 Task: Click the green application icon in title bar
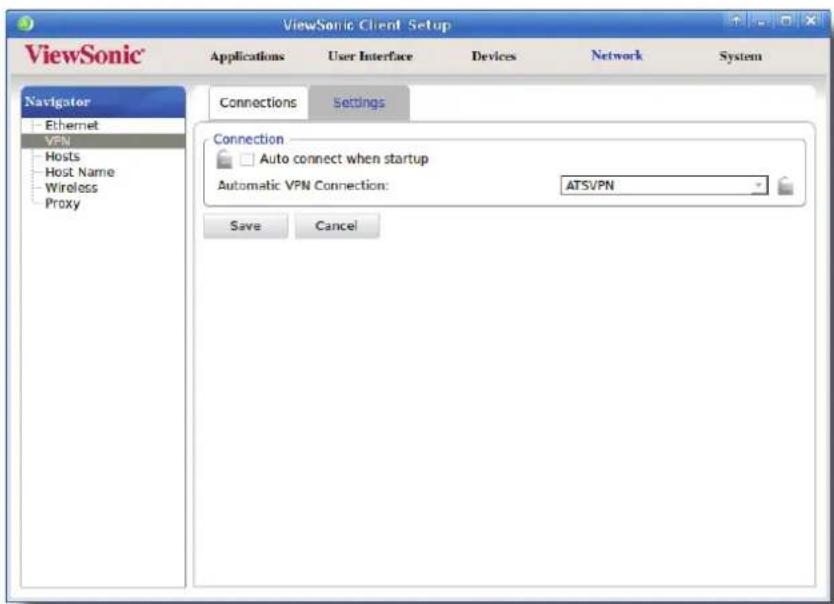pyautogui.click(x=26, y=24)
